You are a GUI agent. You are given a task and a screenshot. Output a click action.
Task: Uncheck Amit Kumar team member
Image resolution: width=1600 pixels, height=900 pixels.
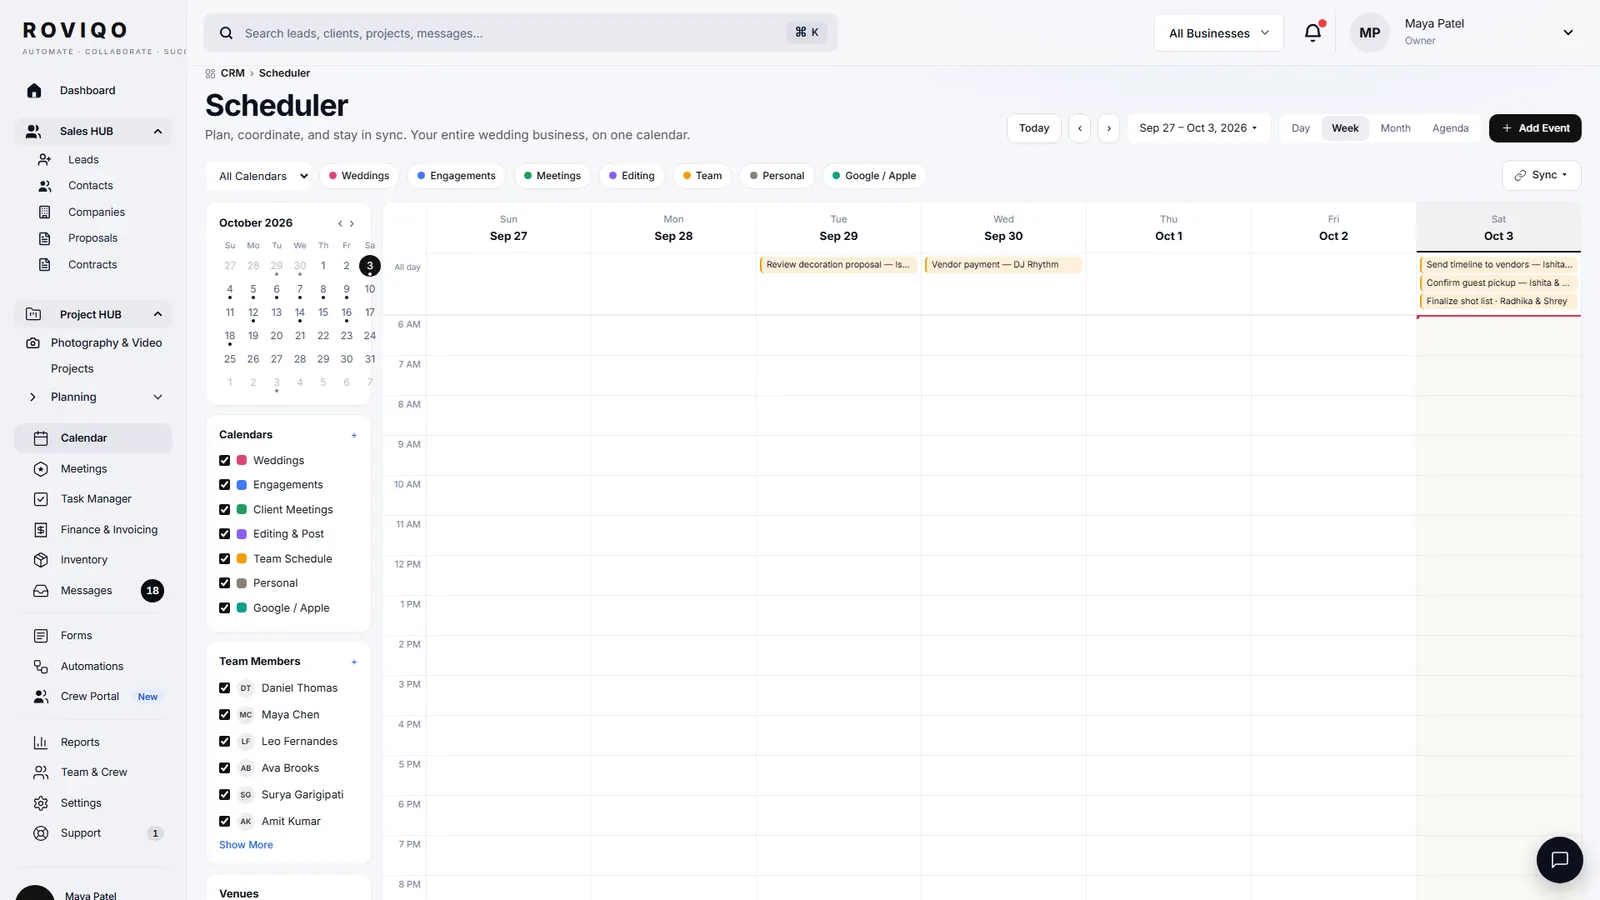(x=225, y=821)
